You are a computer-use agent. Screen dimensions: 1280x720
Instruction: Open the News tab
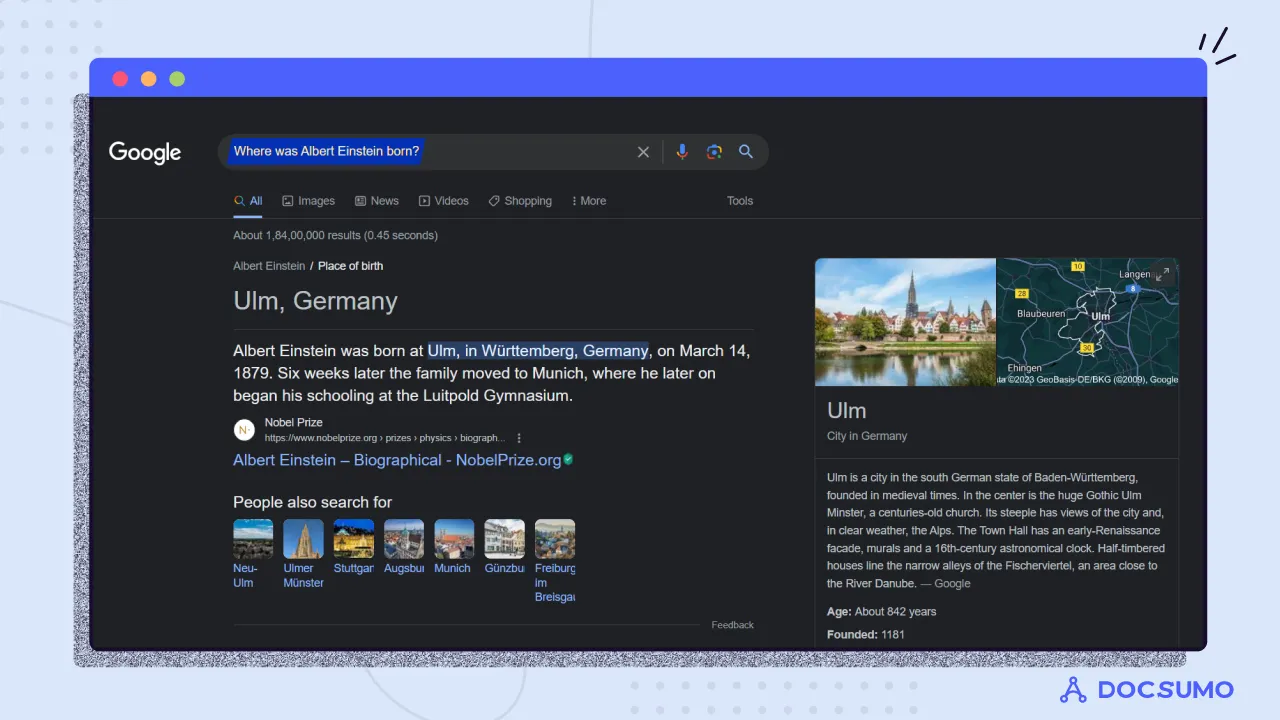click(376, 201)
